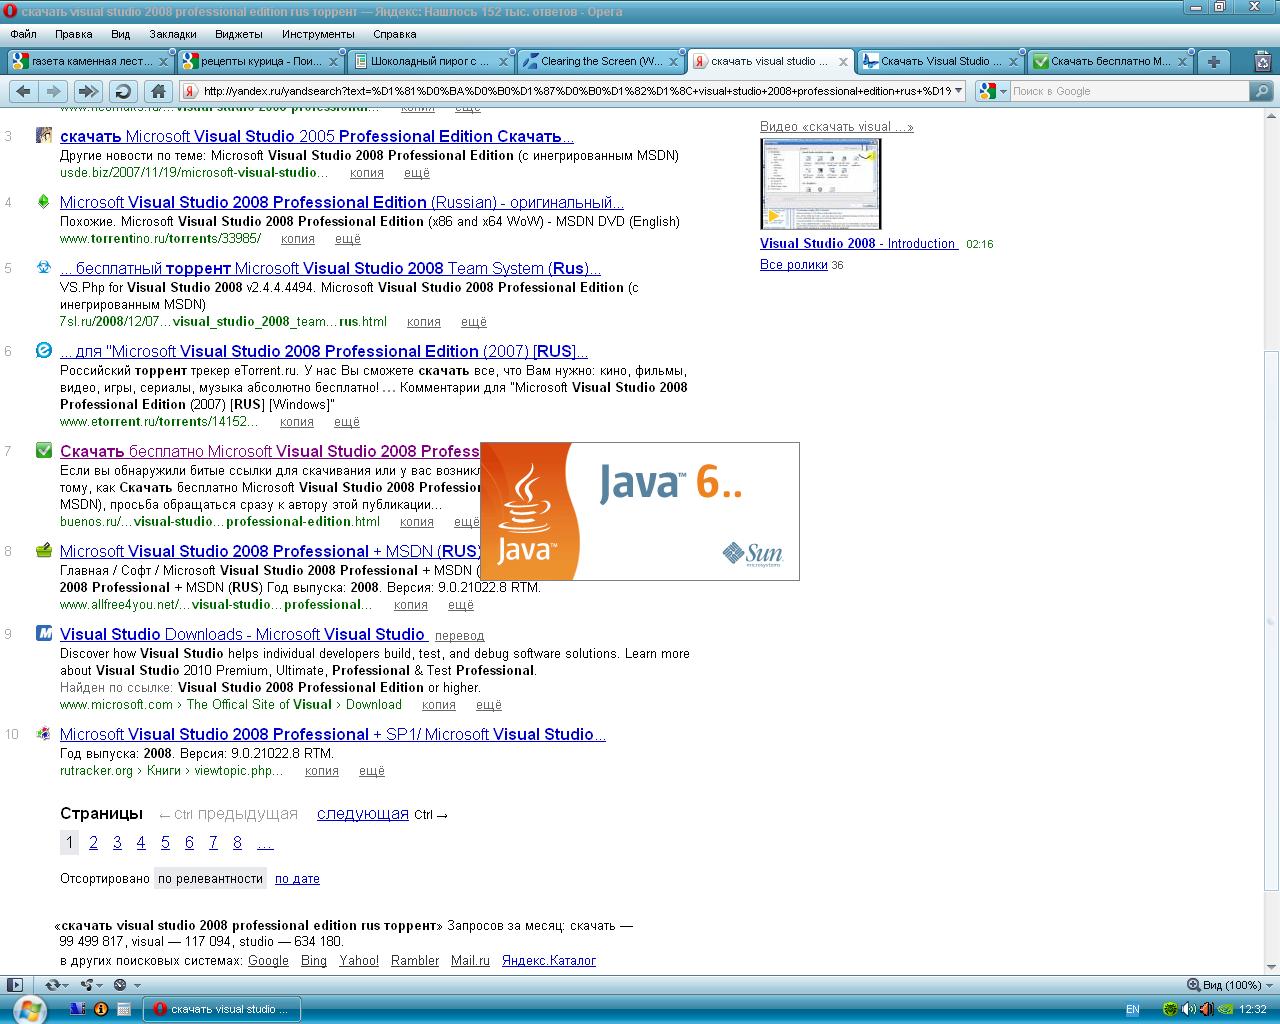Image resolution: width=1280 pixels, height=1024 pixels.
Task: Open the Windows Start button
Action: pyautogui.click(x=28, y=1009)
